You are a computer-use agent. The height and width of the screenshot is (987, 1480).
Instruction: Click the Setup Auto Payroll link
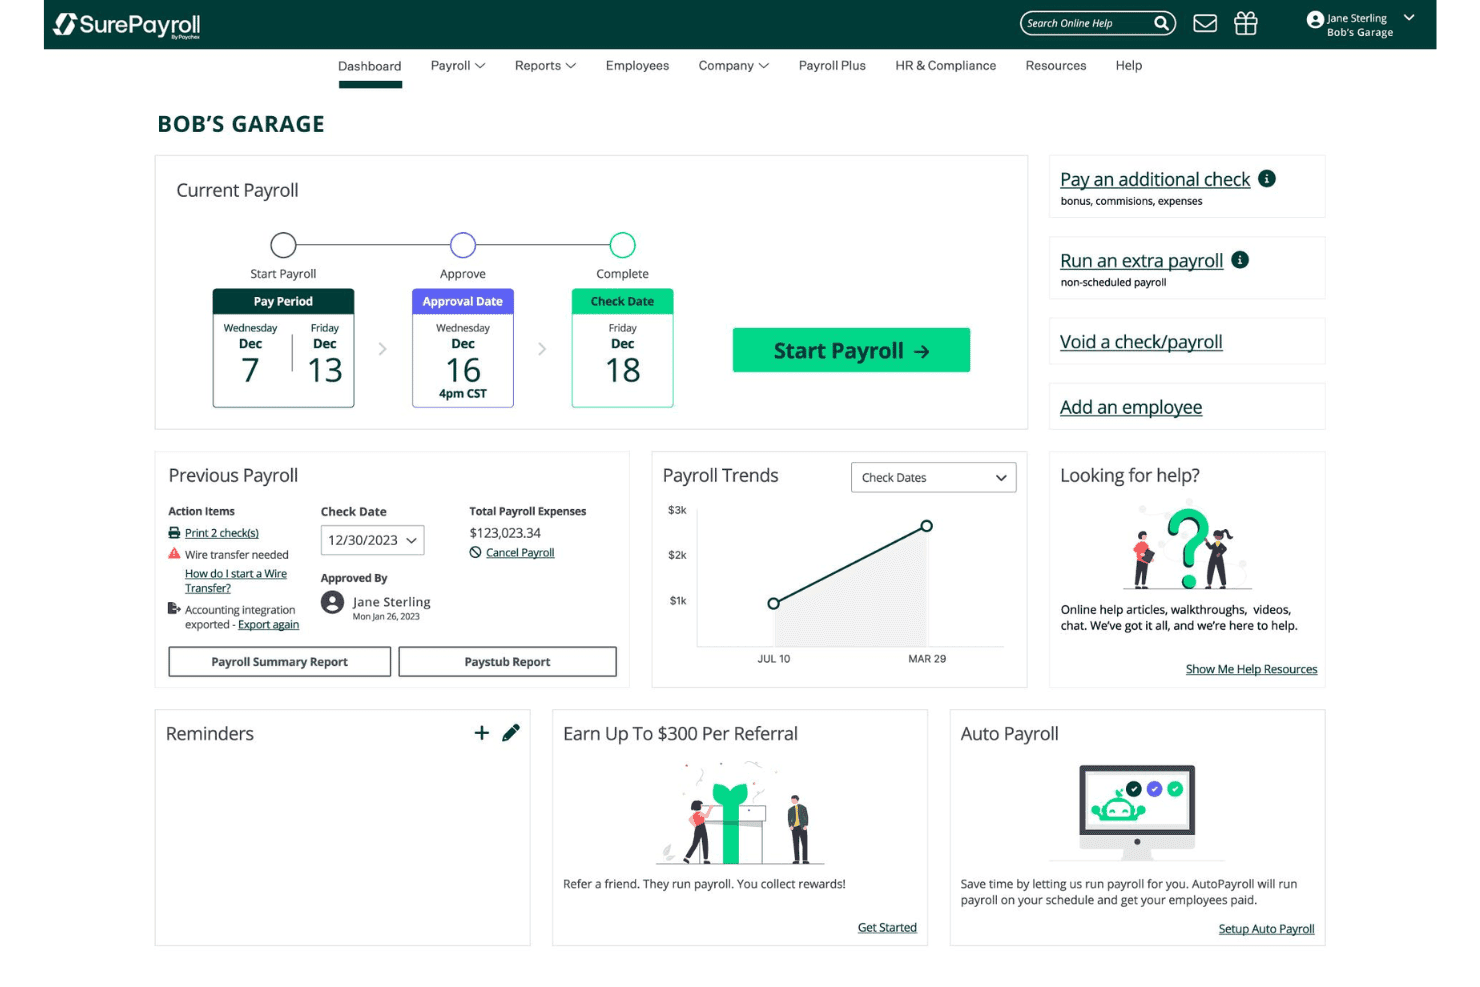point(1266,929)
